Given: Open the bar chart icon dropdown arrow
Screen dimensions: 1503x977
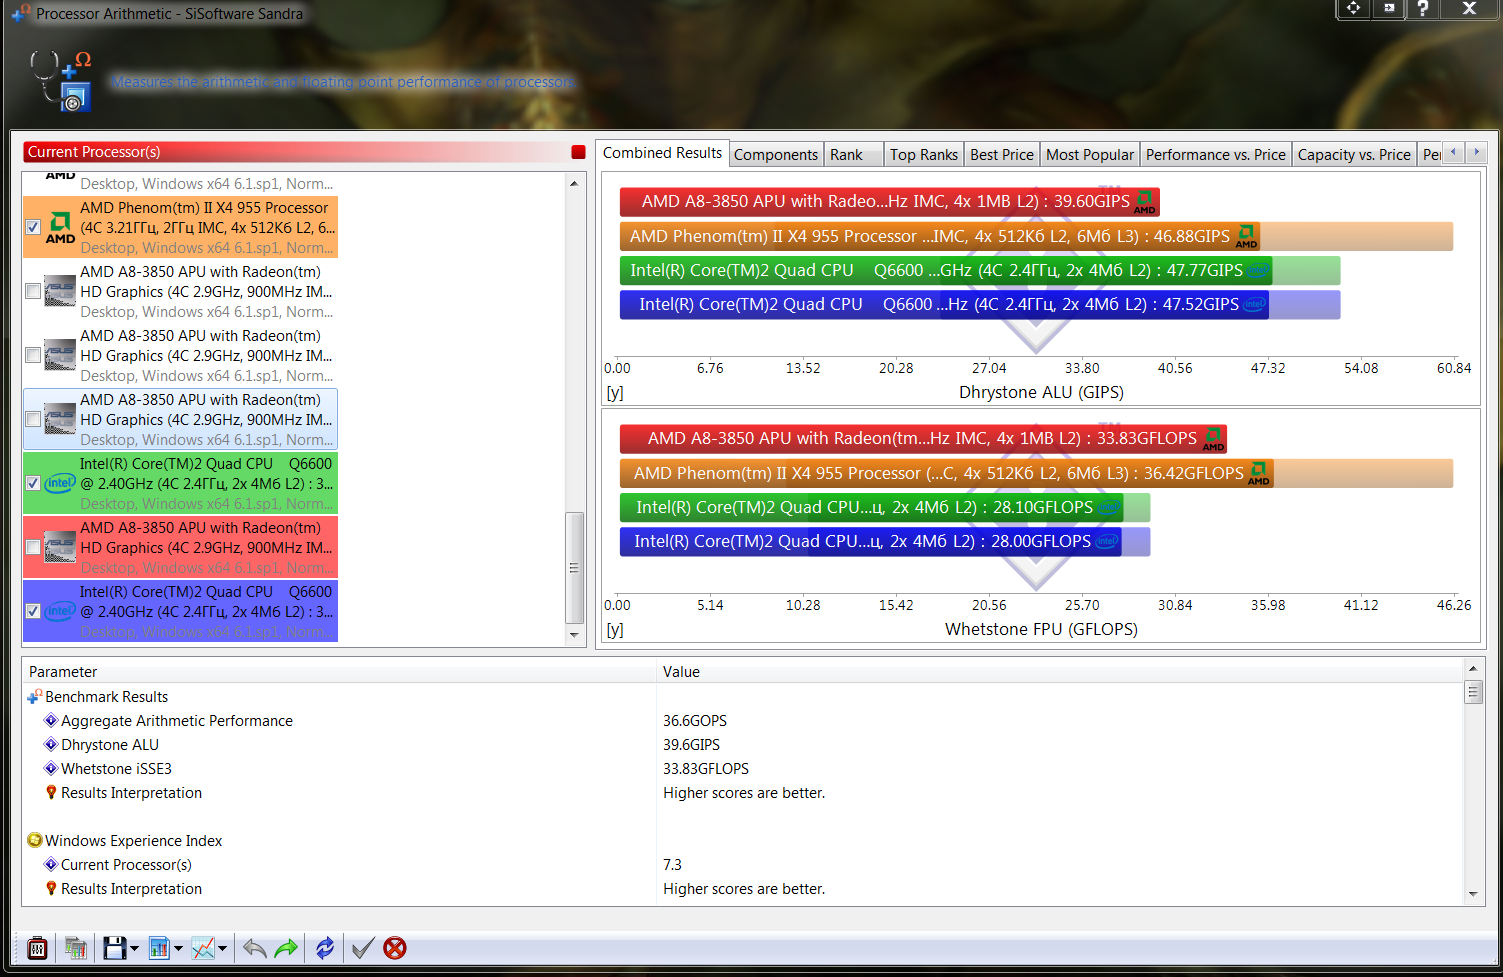Looking at the screenshot, I should (178, 949).
